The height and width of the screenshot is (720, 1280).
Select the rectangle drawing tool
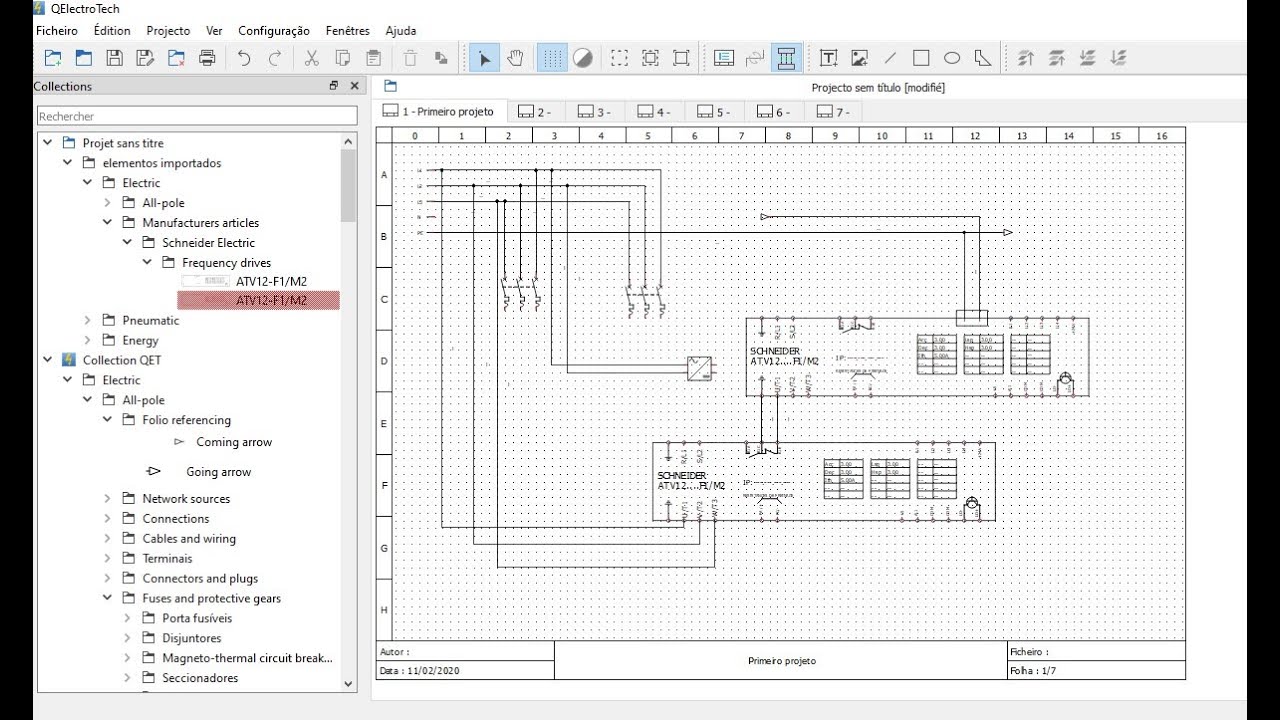coord(921,58)
